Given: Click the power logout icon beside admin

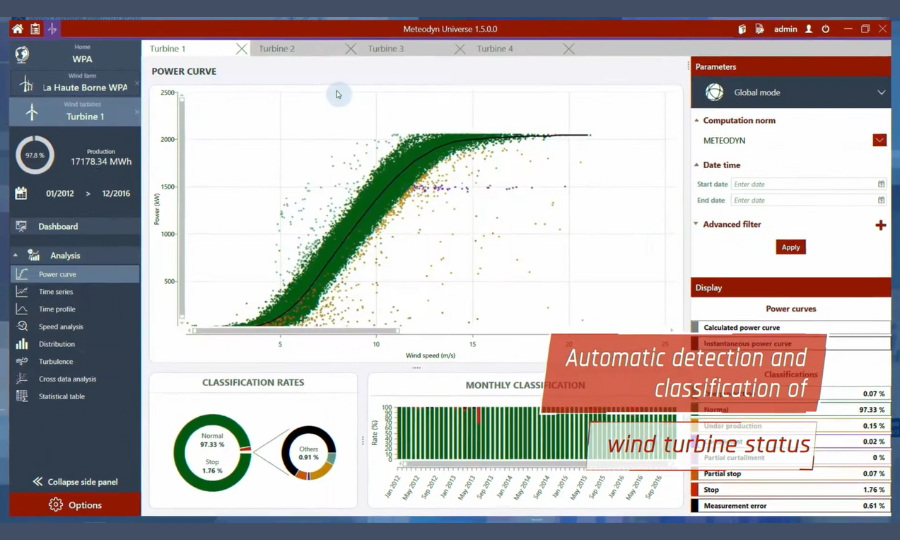Looking at the screenshot, I should click(825, 29).
